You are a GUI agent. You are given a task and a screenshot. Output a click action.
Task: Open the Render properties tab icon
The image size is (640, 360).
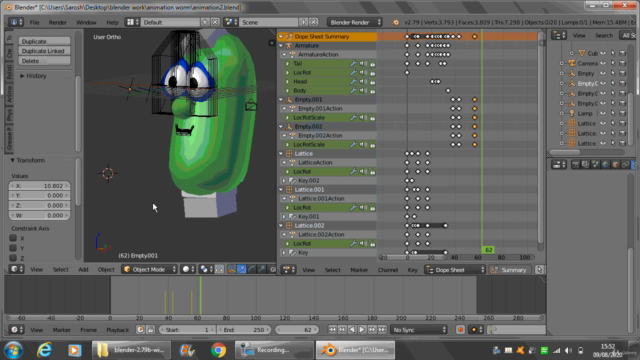click(x=576, y=164)
